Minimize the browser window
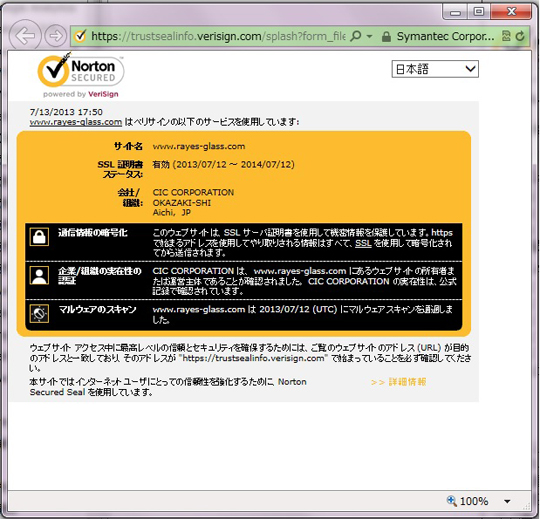This screenshot has width=540, height=519. point(455,12)
